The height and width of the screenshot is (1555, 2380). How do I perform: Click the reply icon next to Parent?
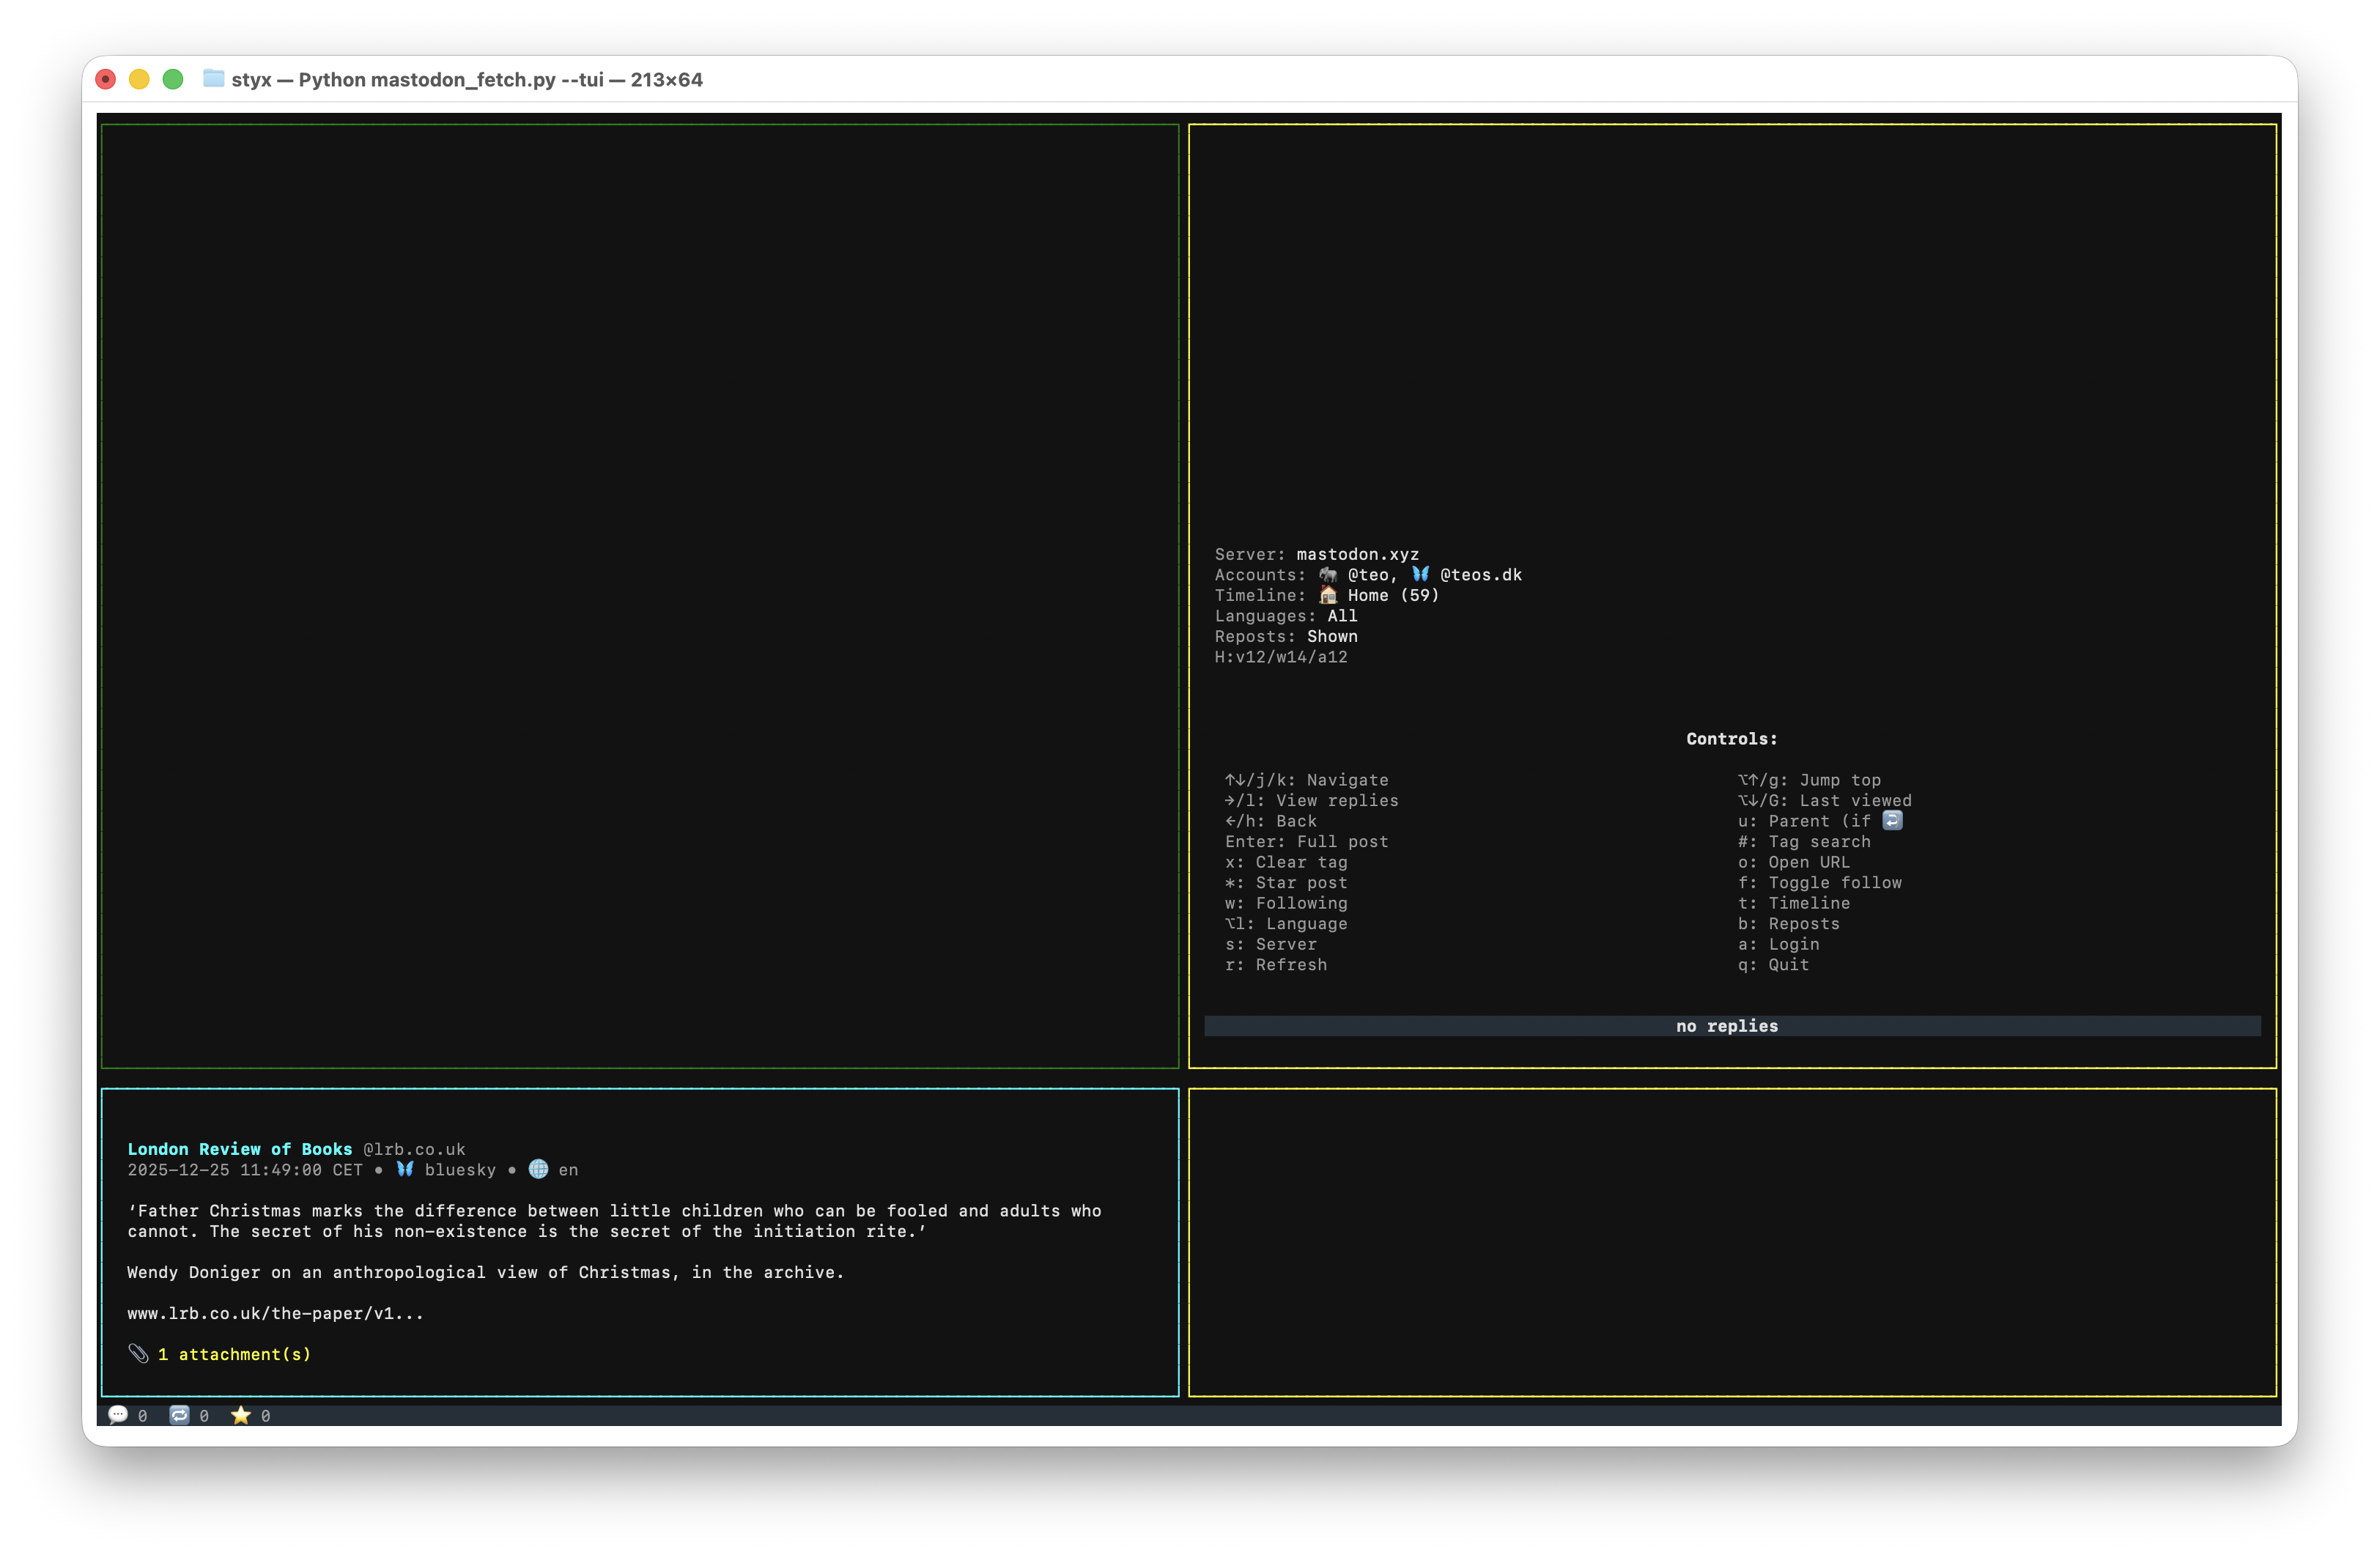[1892, 820]
